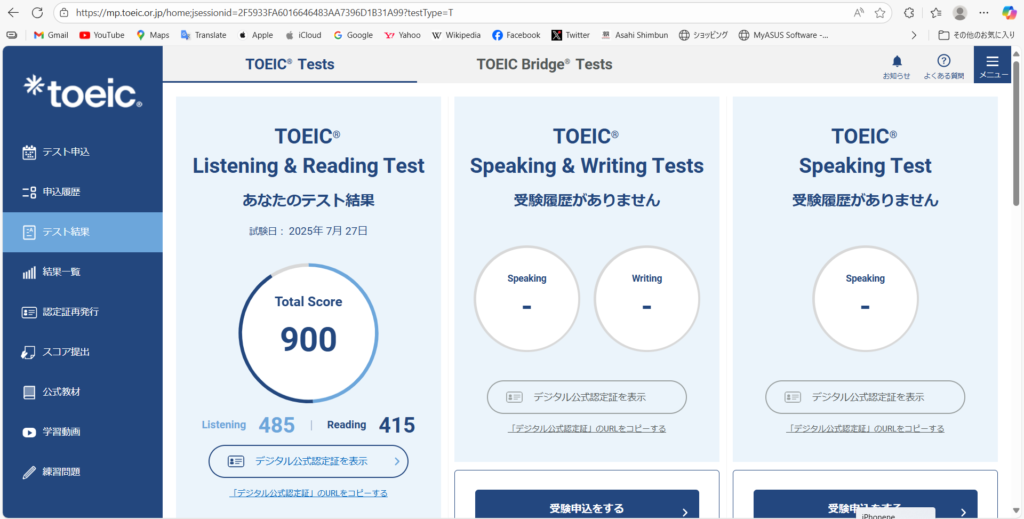Click 受験申込をする under Speaking & Writing
The width and height of the screenshot is (1024, 519).
(x=586, y=508)
